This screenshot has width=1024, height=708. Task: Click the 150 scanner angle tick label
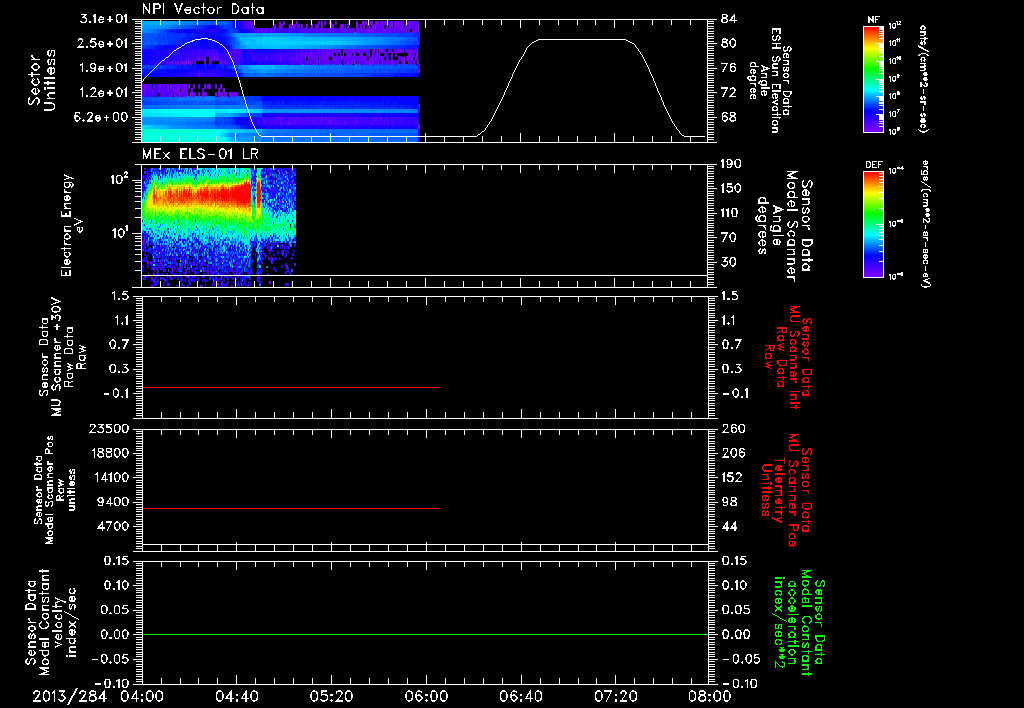pyautogui.click(x=731, y=189)
